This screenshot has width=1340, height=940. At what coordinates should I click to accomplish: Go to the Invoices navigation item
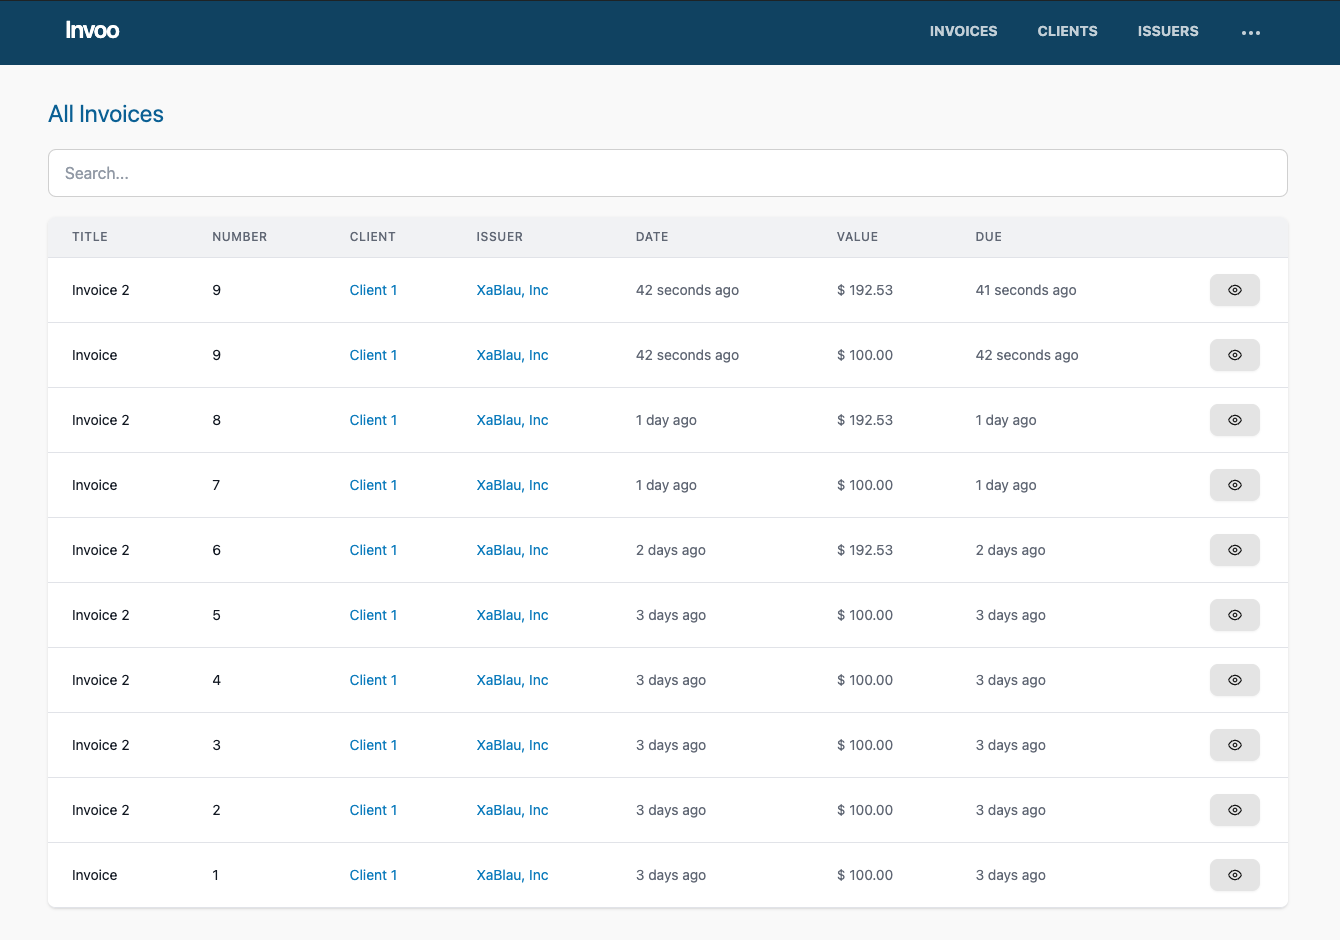[963, 31]
